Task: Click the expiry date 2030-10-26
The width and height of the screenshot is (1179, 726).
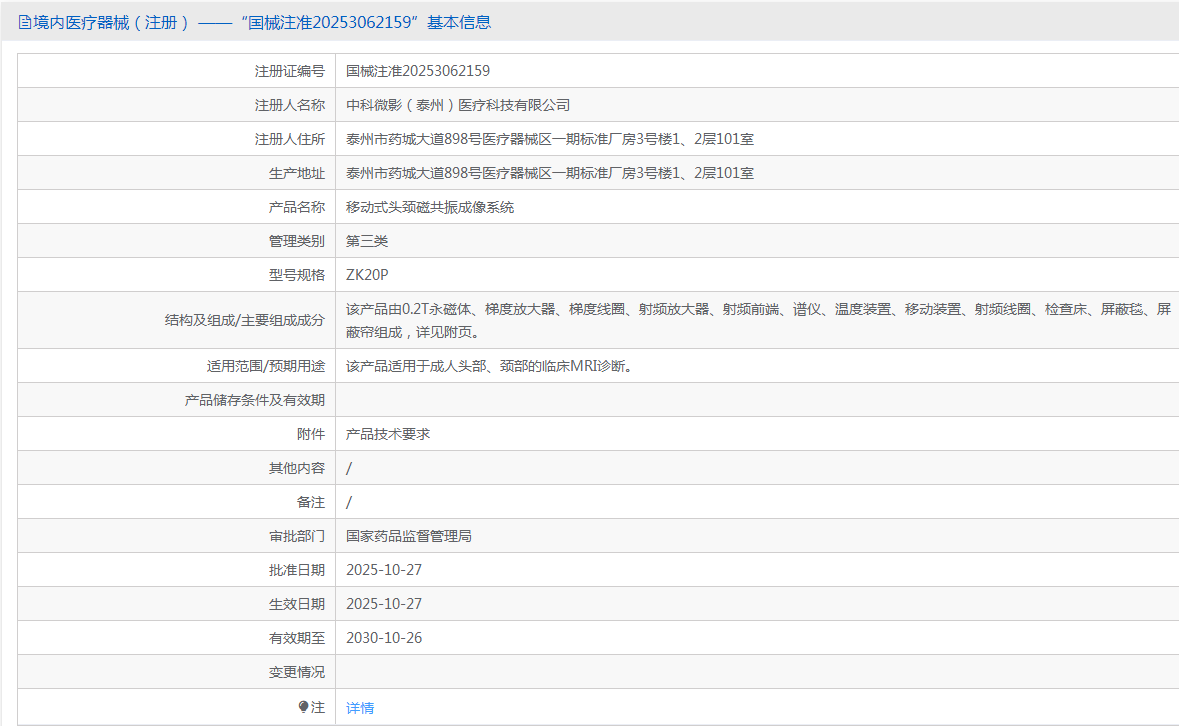Action: coord(384,638)
